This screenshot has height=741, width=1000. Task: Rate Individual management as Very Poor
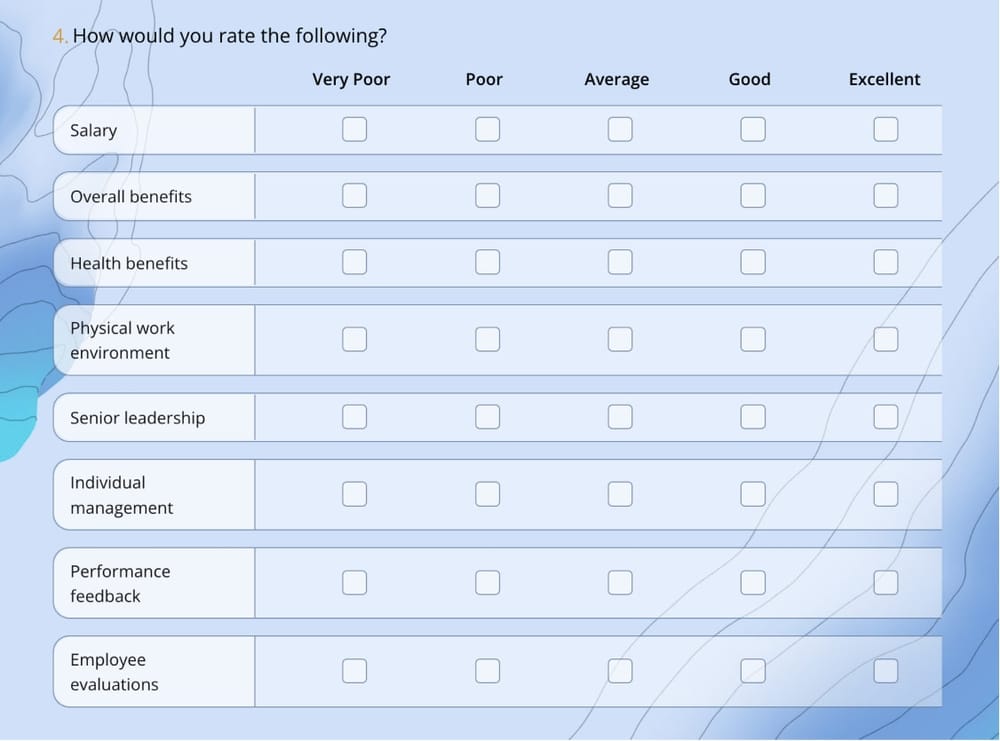coord(354,494)
